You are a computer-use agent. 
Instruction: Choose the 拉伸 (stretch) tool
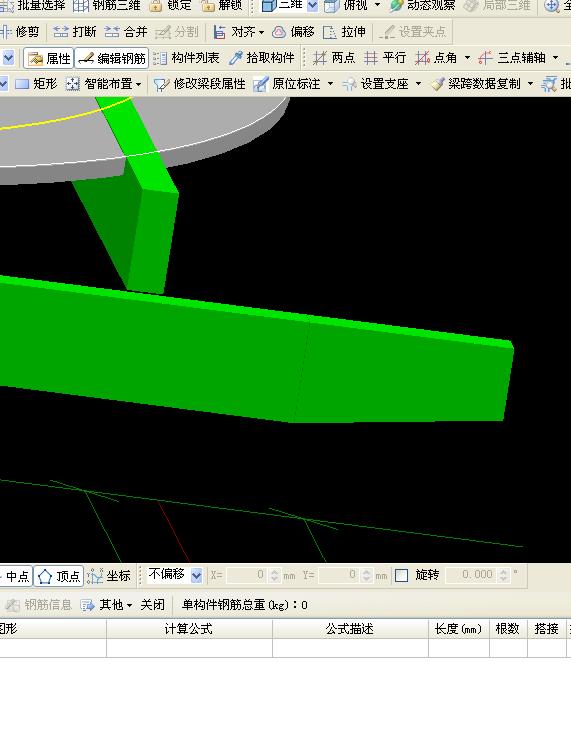click(344, 32)
